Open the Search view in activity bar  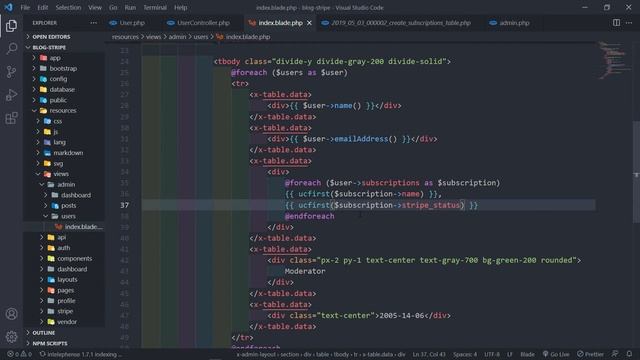[x=11, y=49]
